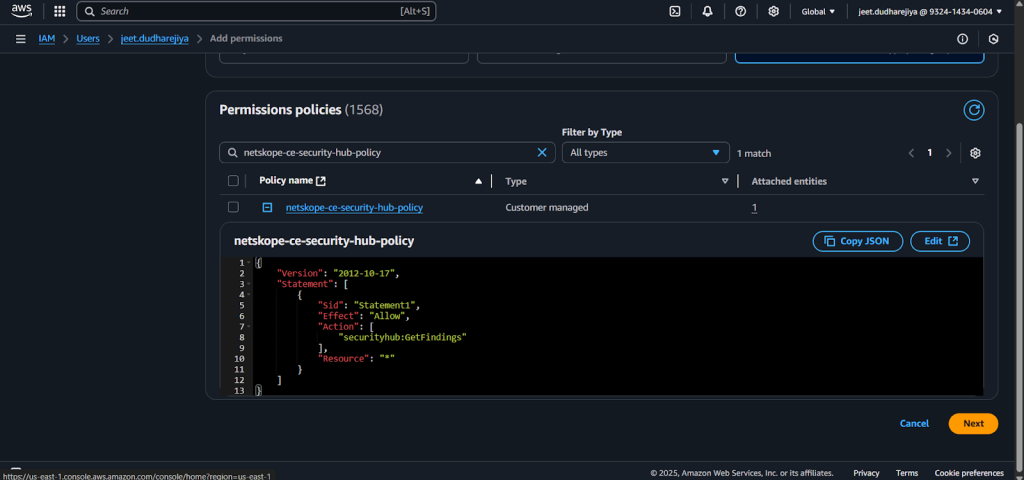Go to the Users breadcrumb
The height and width of the screenshot is (480, 1024).
[88, 39]
